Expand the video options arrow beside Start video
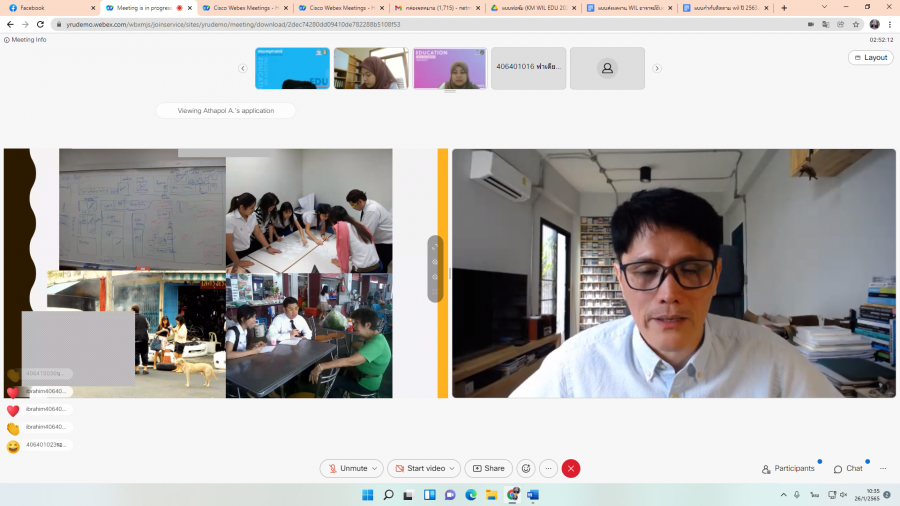The image size is (900, 506). tap(453, 468)
